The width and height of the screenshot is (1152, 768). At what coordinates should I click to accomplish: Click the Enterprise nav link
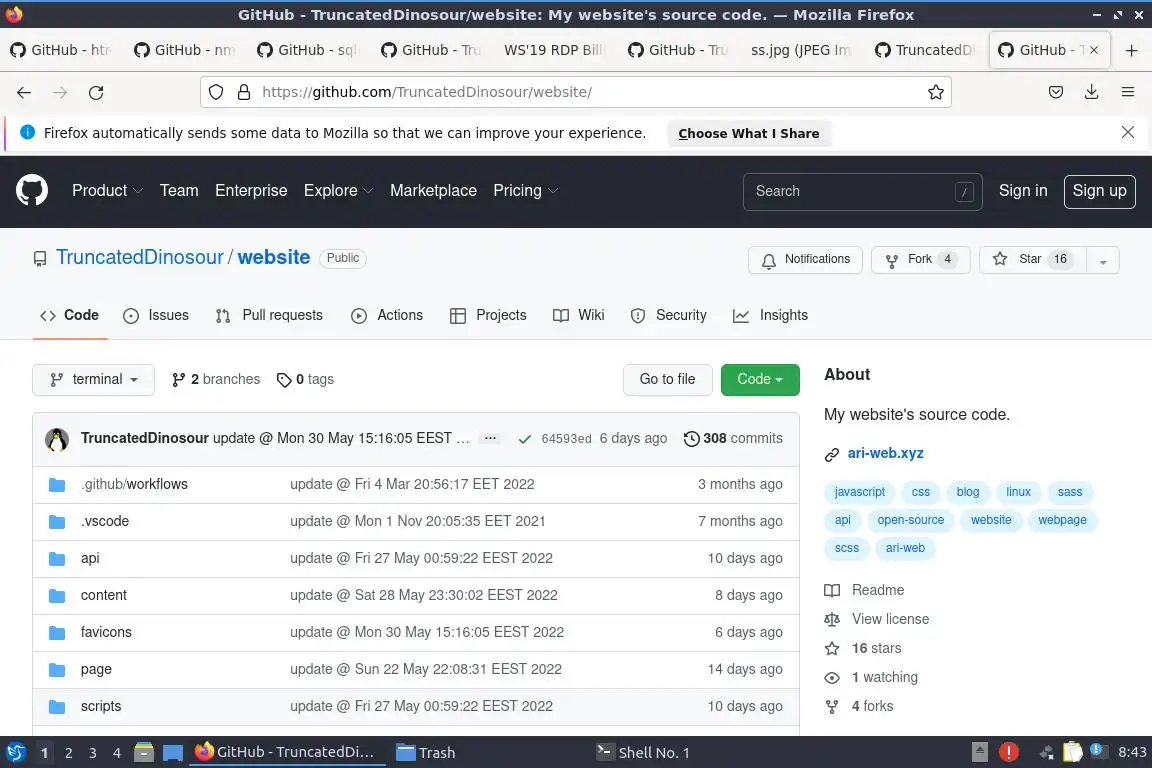pyautogui.click(x=251, y=190)
